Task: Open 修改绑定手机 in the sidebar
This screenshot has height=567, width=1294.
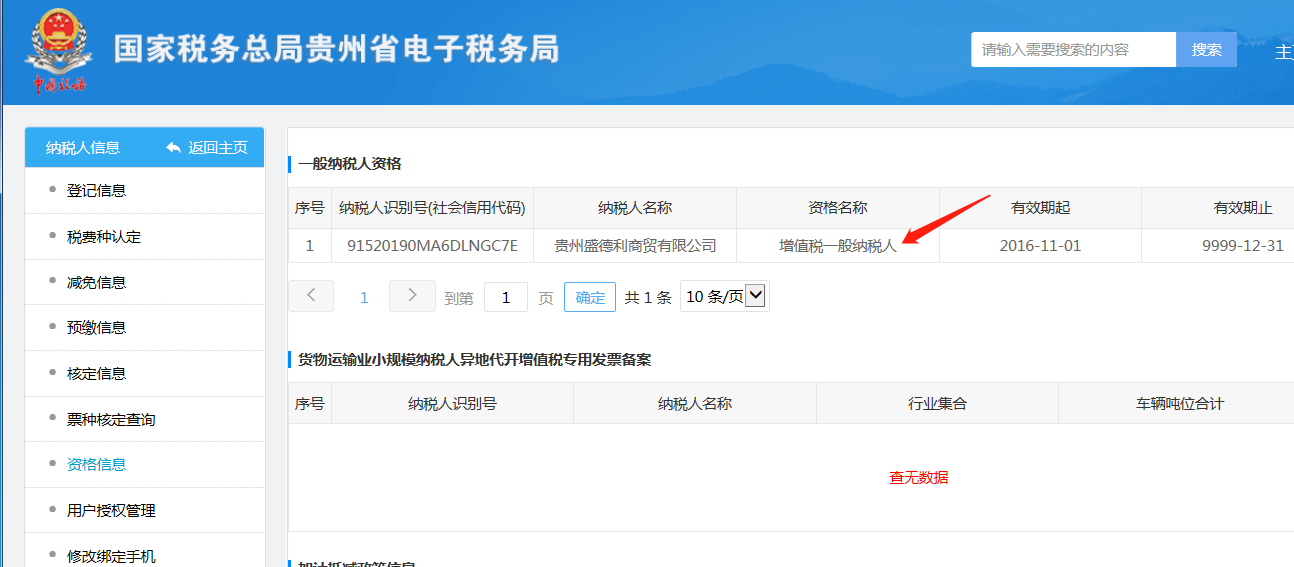Action: coord(111,556)
